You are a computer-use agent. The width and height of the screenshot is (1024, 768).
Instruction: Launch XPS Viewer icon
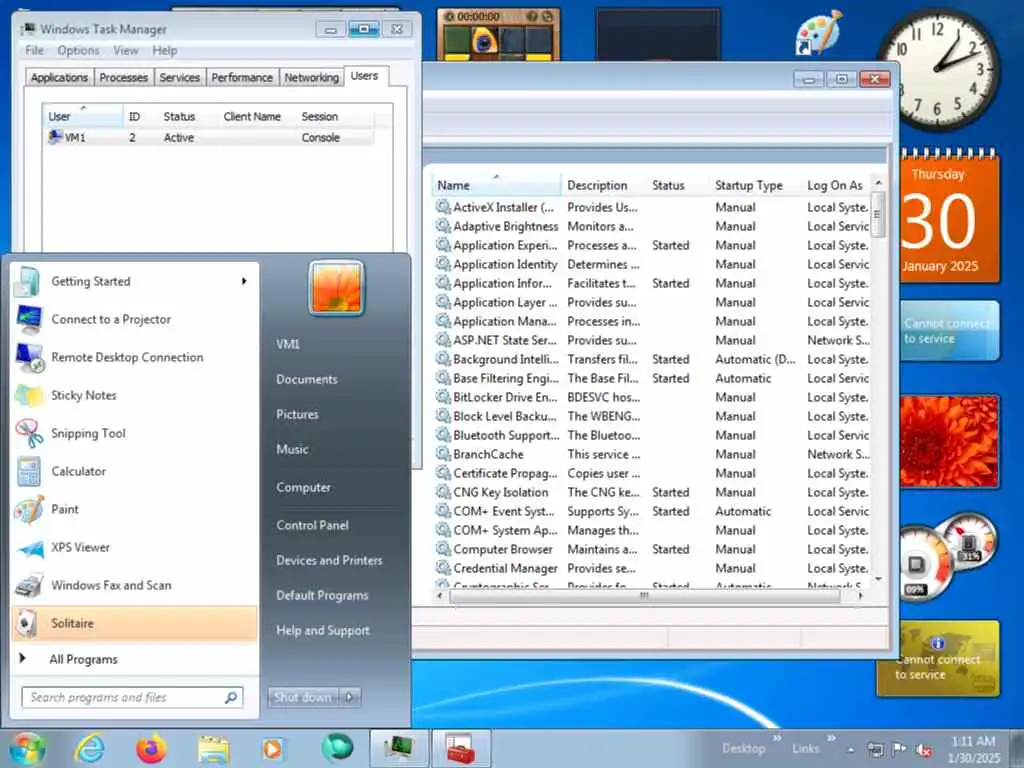pyautogui.click(x=30, y=548)
